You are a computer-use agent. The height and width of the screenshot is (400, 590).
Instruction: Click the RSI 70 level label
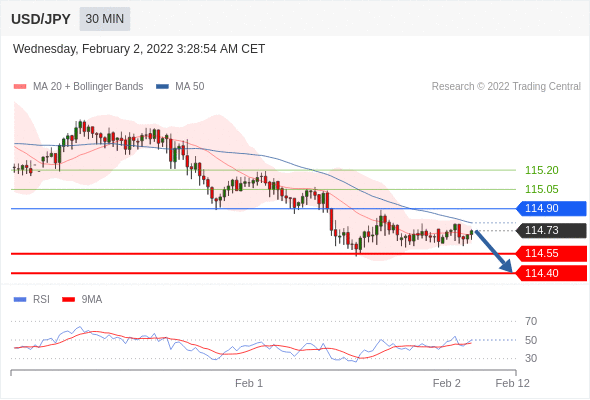pyautogui.click(x=531, y=321)
